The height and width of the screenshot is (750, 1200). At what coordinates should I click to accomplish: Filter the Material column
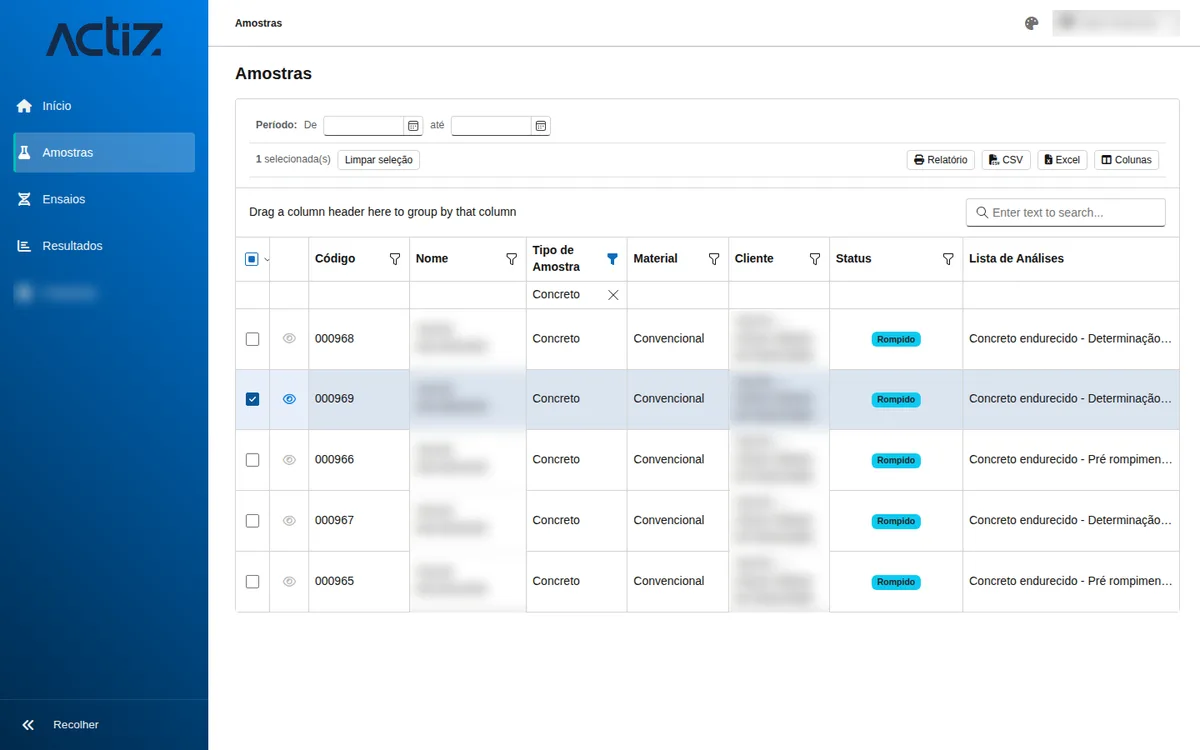coord(714,259)
